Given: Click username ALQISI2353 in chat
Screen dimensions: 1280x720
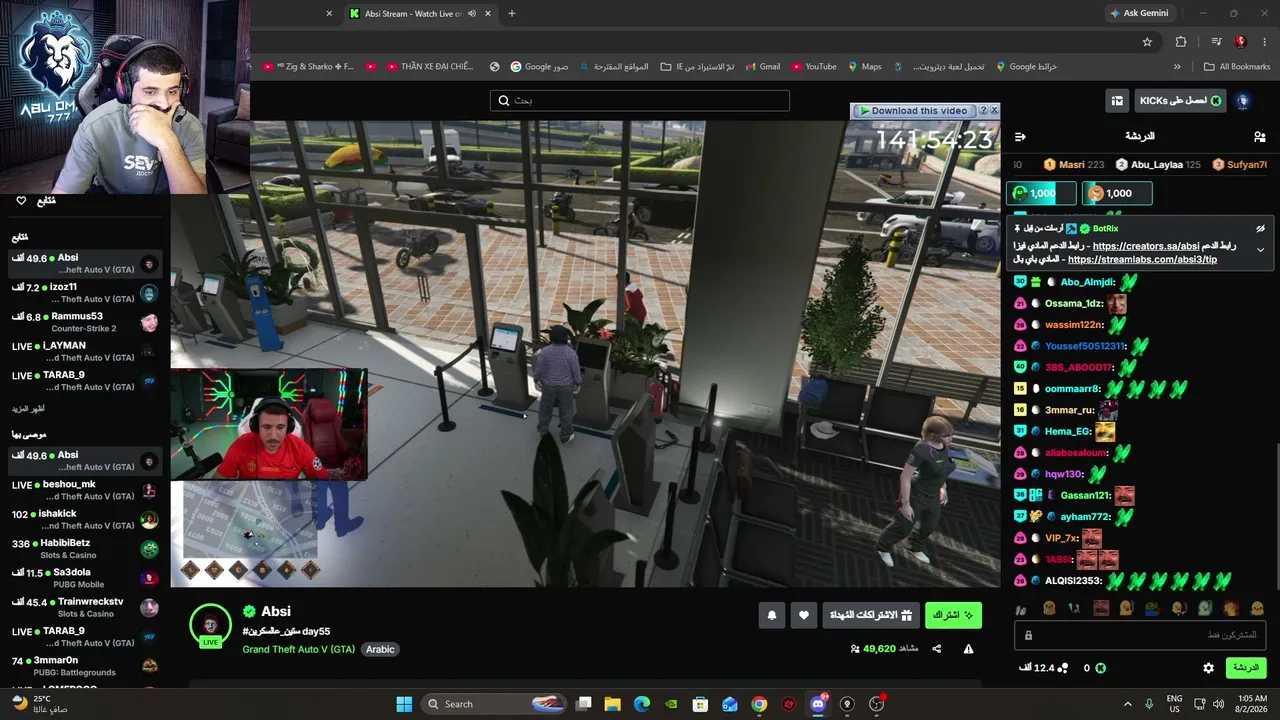Looking at the screenshot, I should click(x=1073, y=581).
